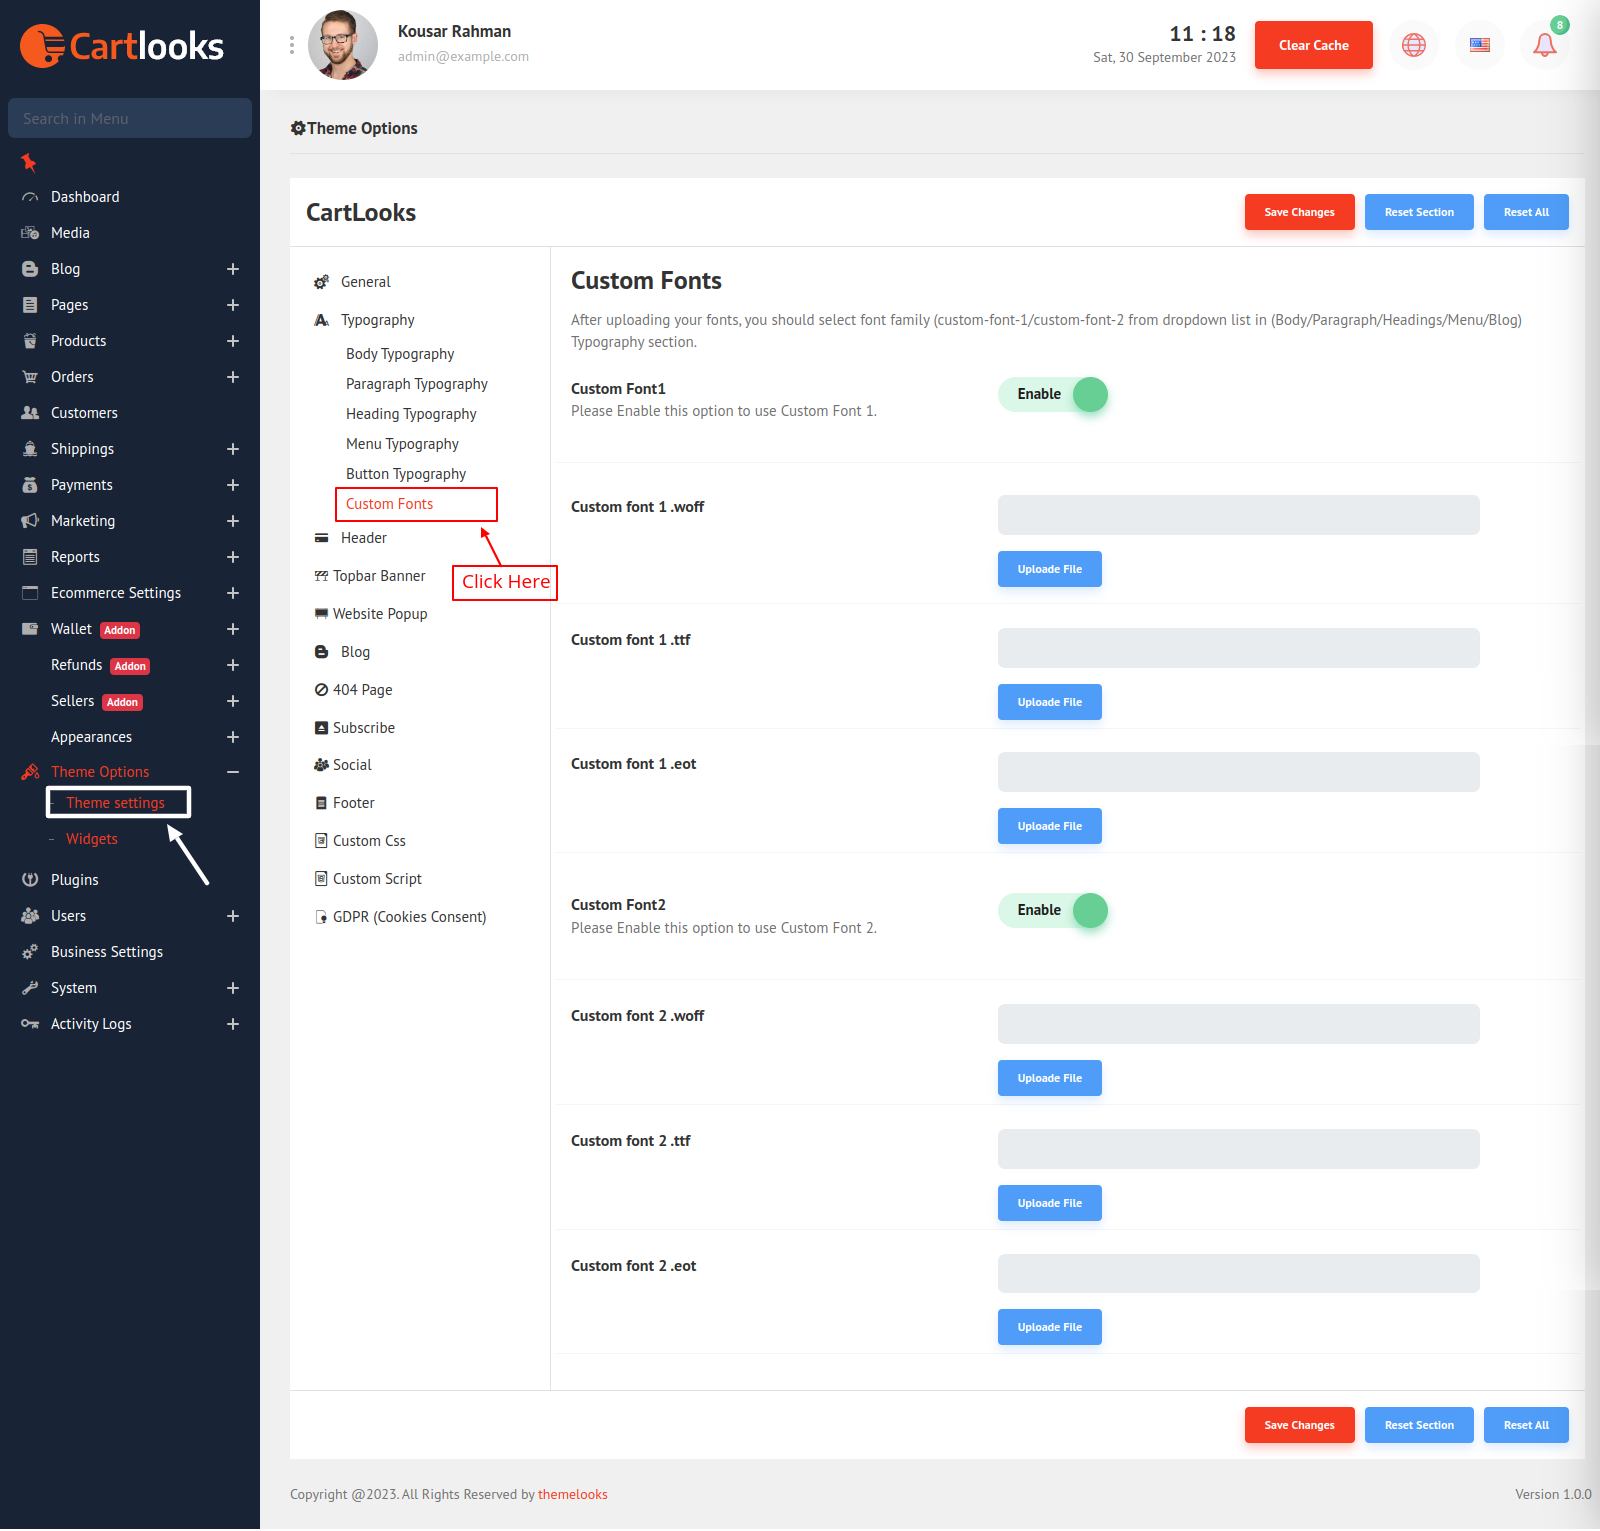Collapse the Theme Options submenu

coord(233,772)
